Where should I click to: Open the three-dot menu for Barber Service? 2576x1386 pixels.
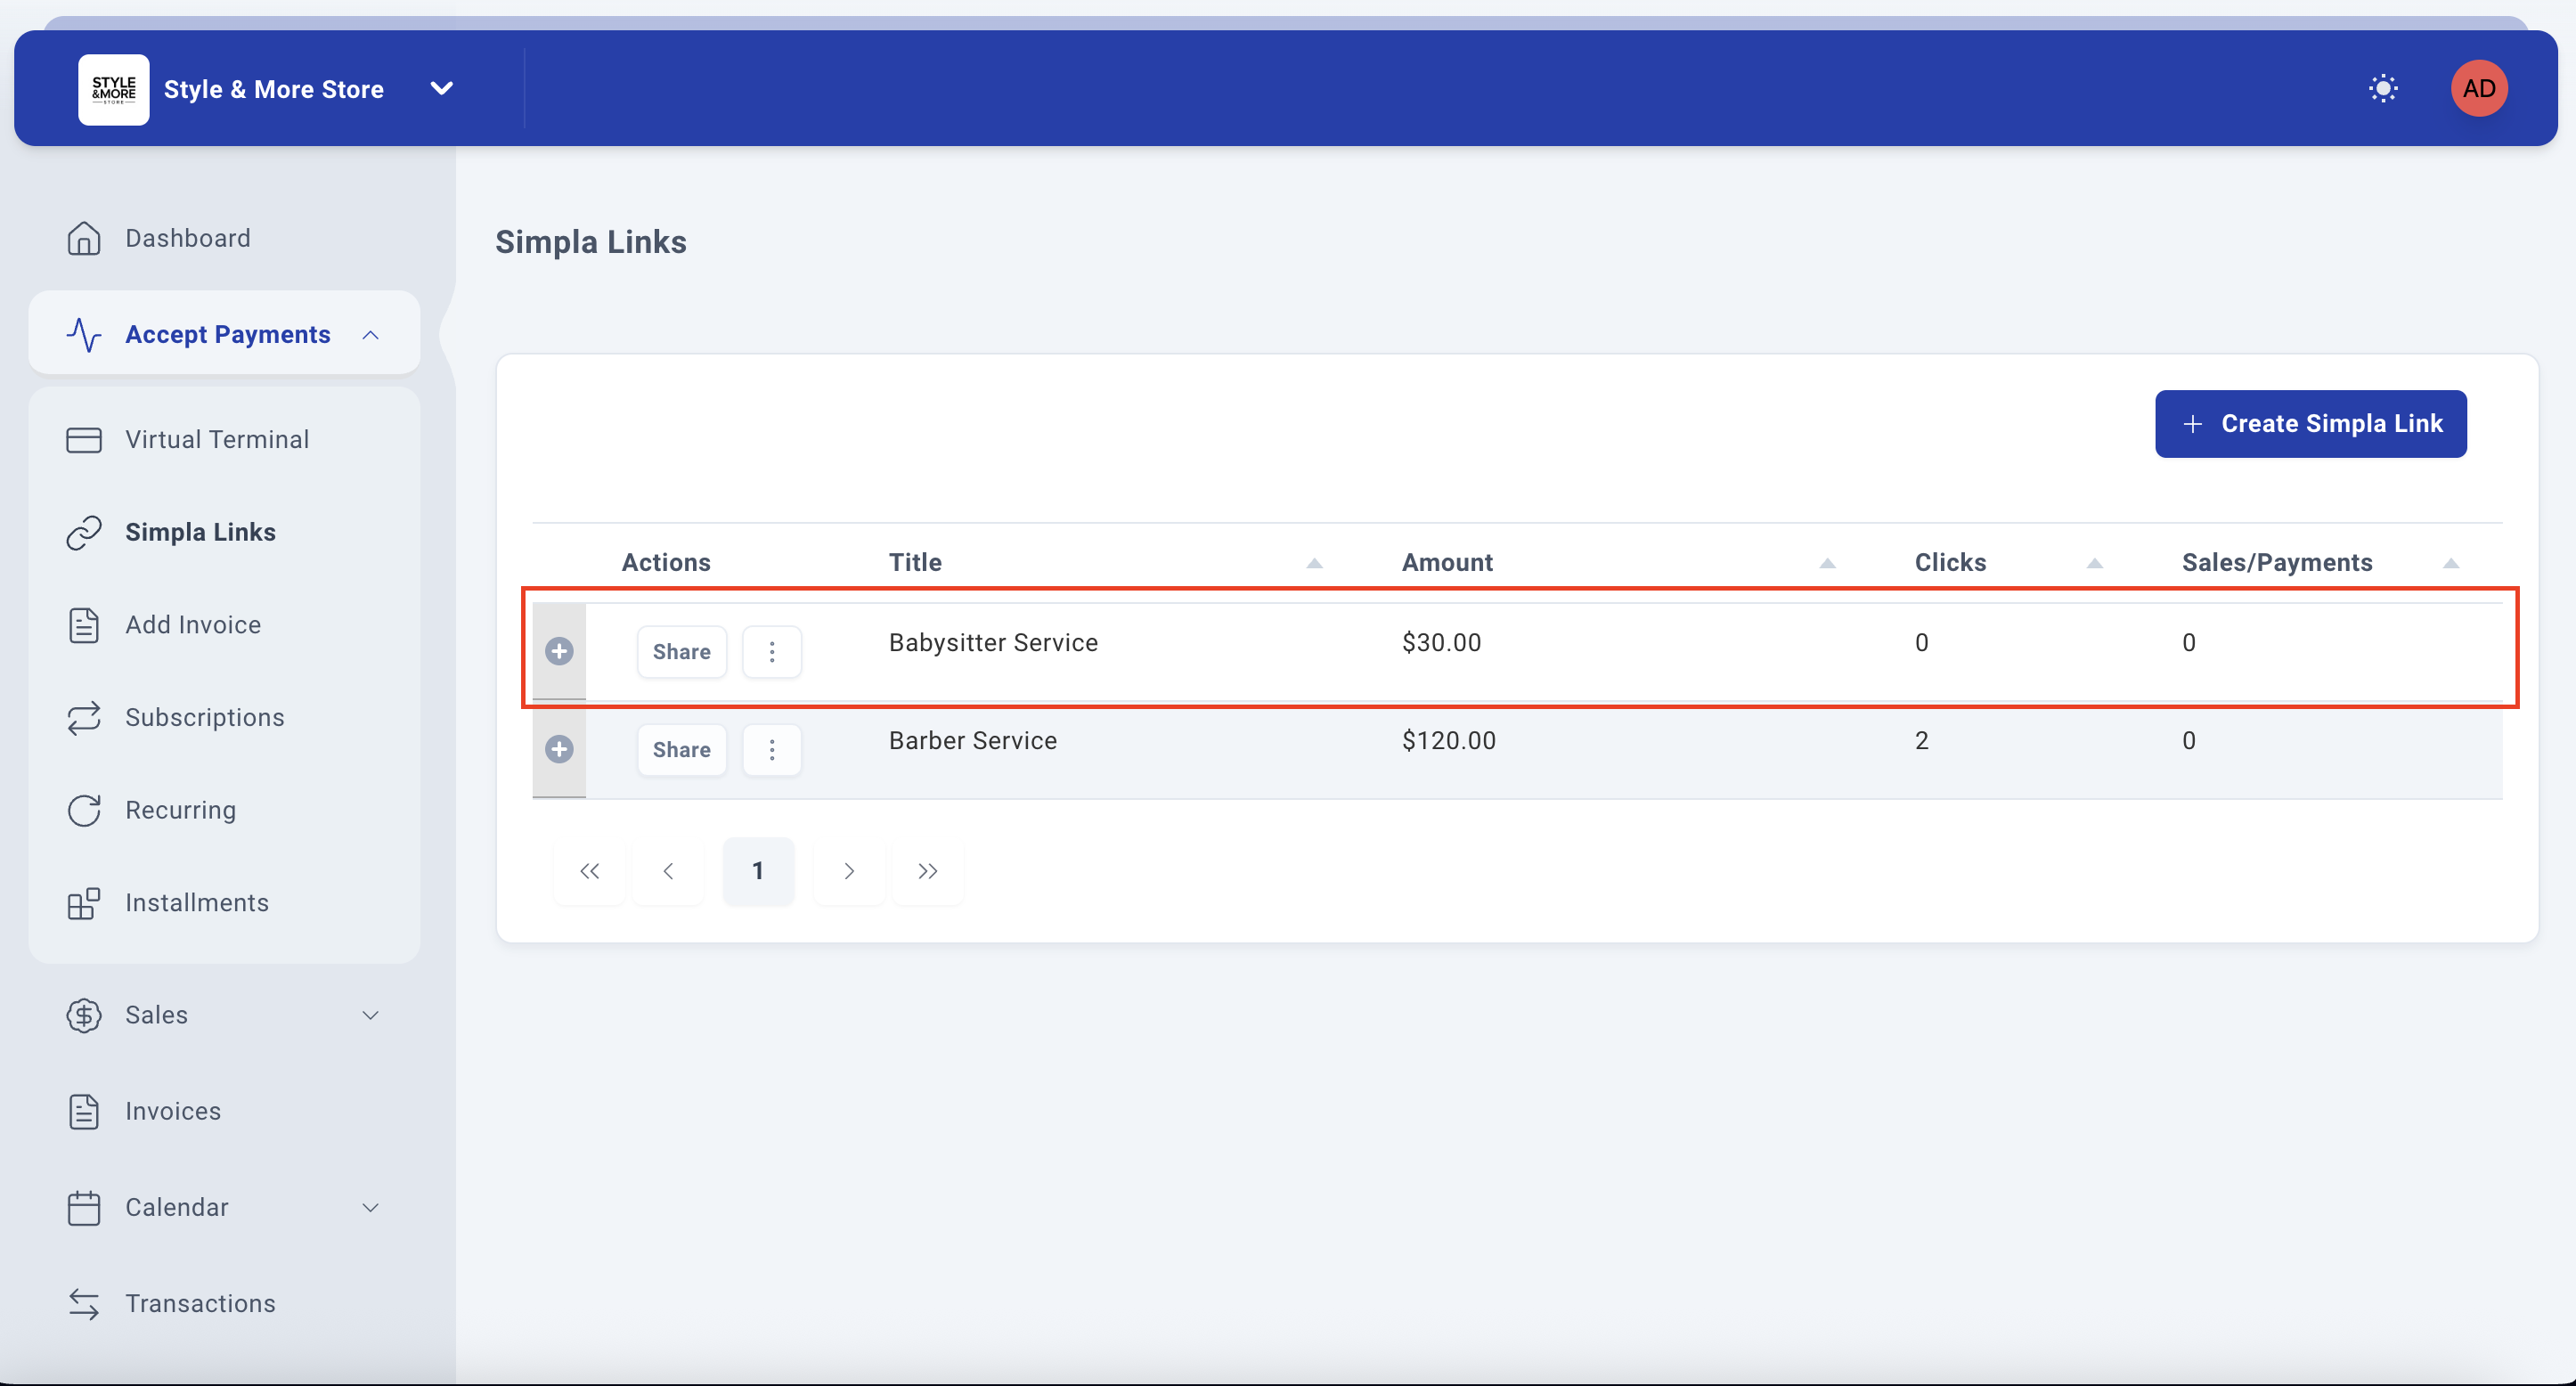[771, 750]
